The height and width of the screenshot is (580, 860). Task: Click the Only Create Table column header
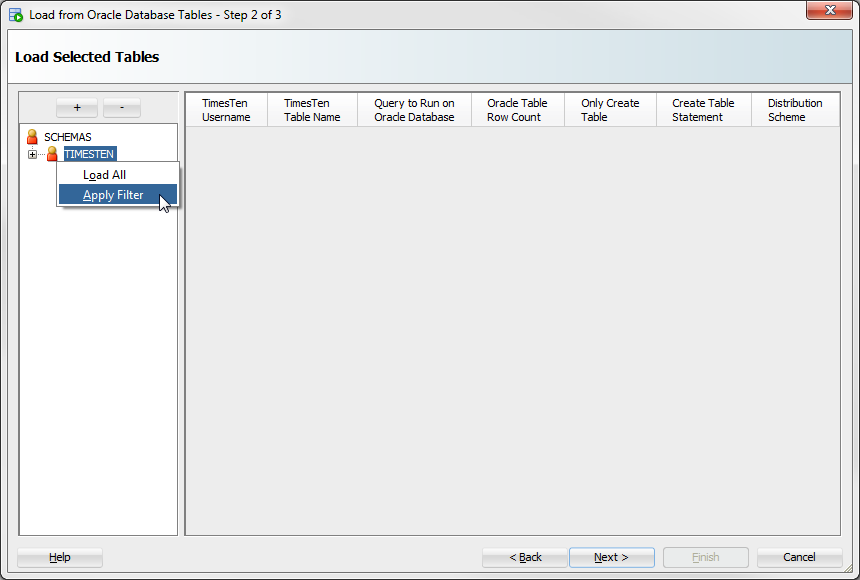610,110
